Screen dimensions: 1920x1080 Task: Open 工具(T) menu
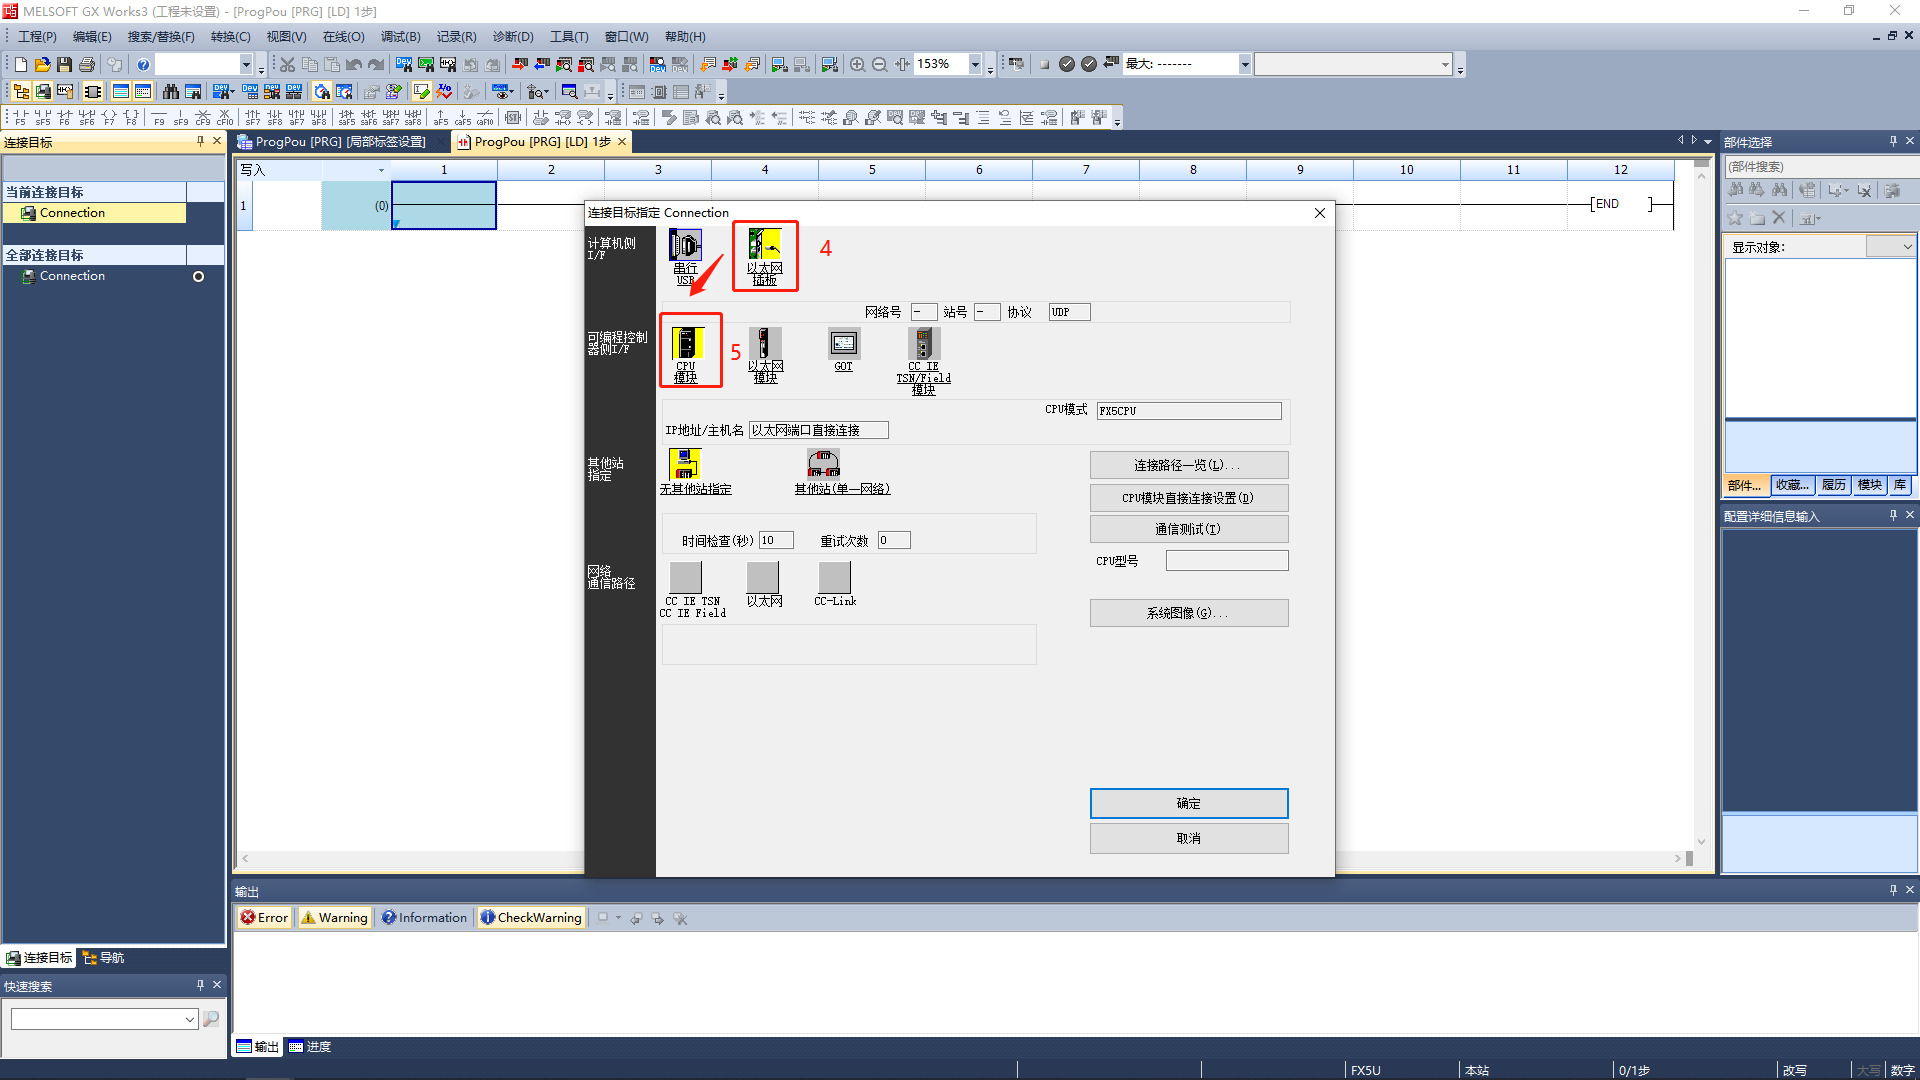(569, 37)
